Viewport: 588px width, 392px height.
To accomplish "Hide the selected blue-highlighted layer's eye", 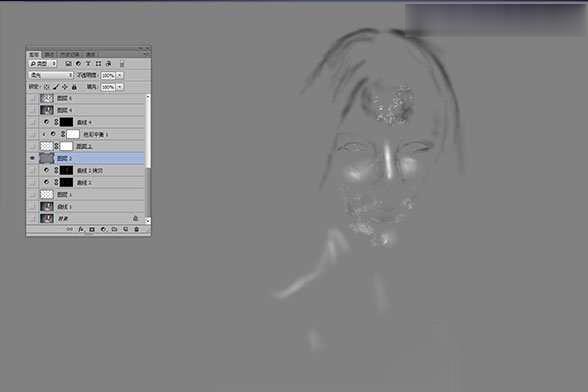I will coord(33,158).
